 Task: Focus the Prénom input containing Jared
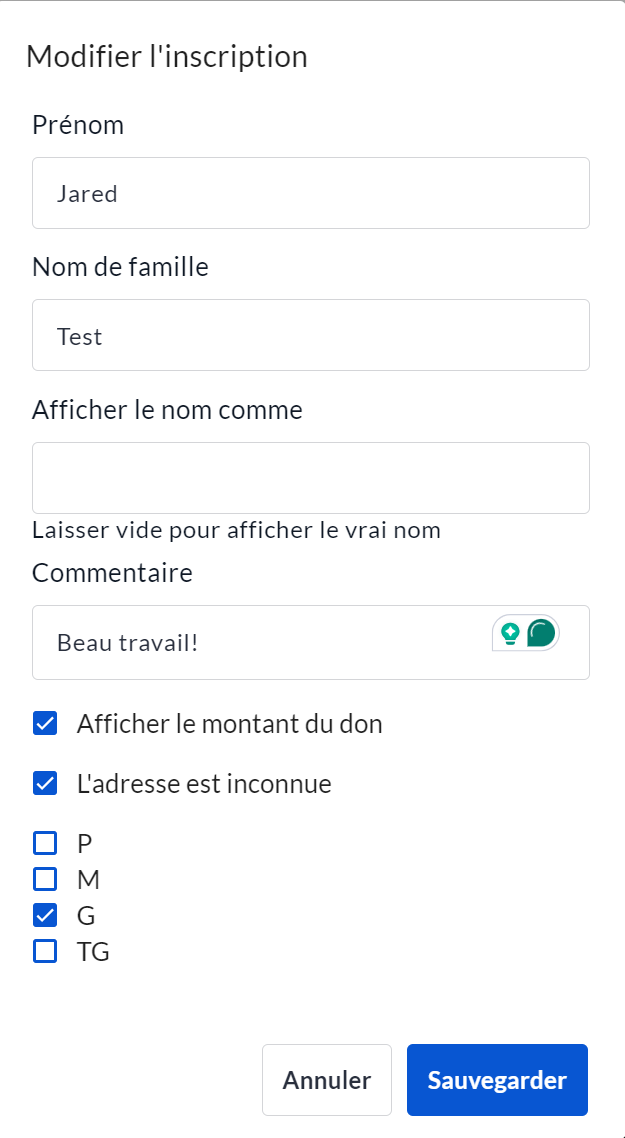(x=310, y=193)
